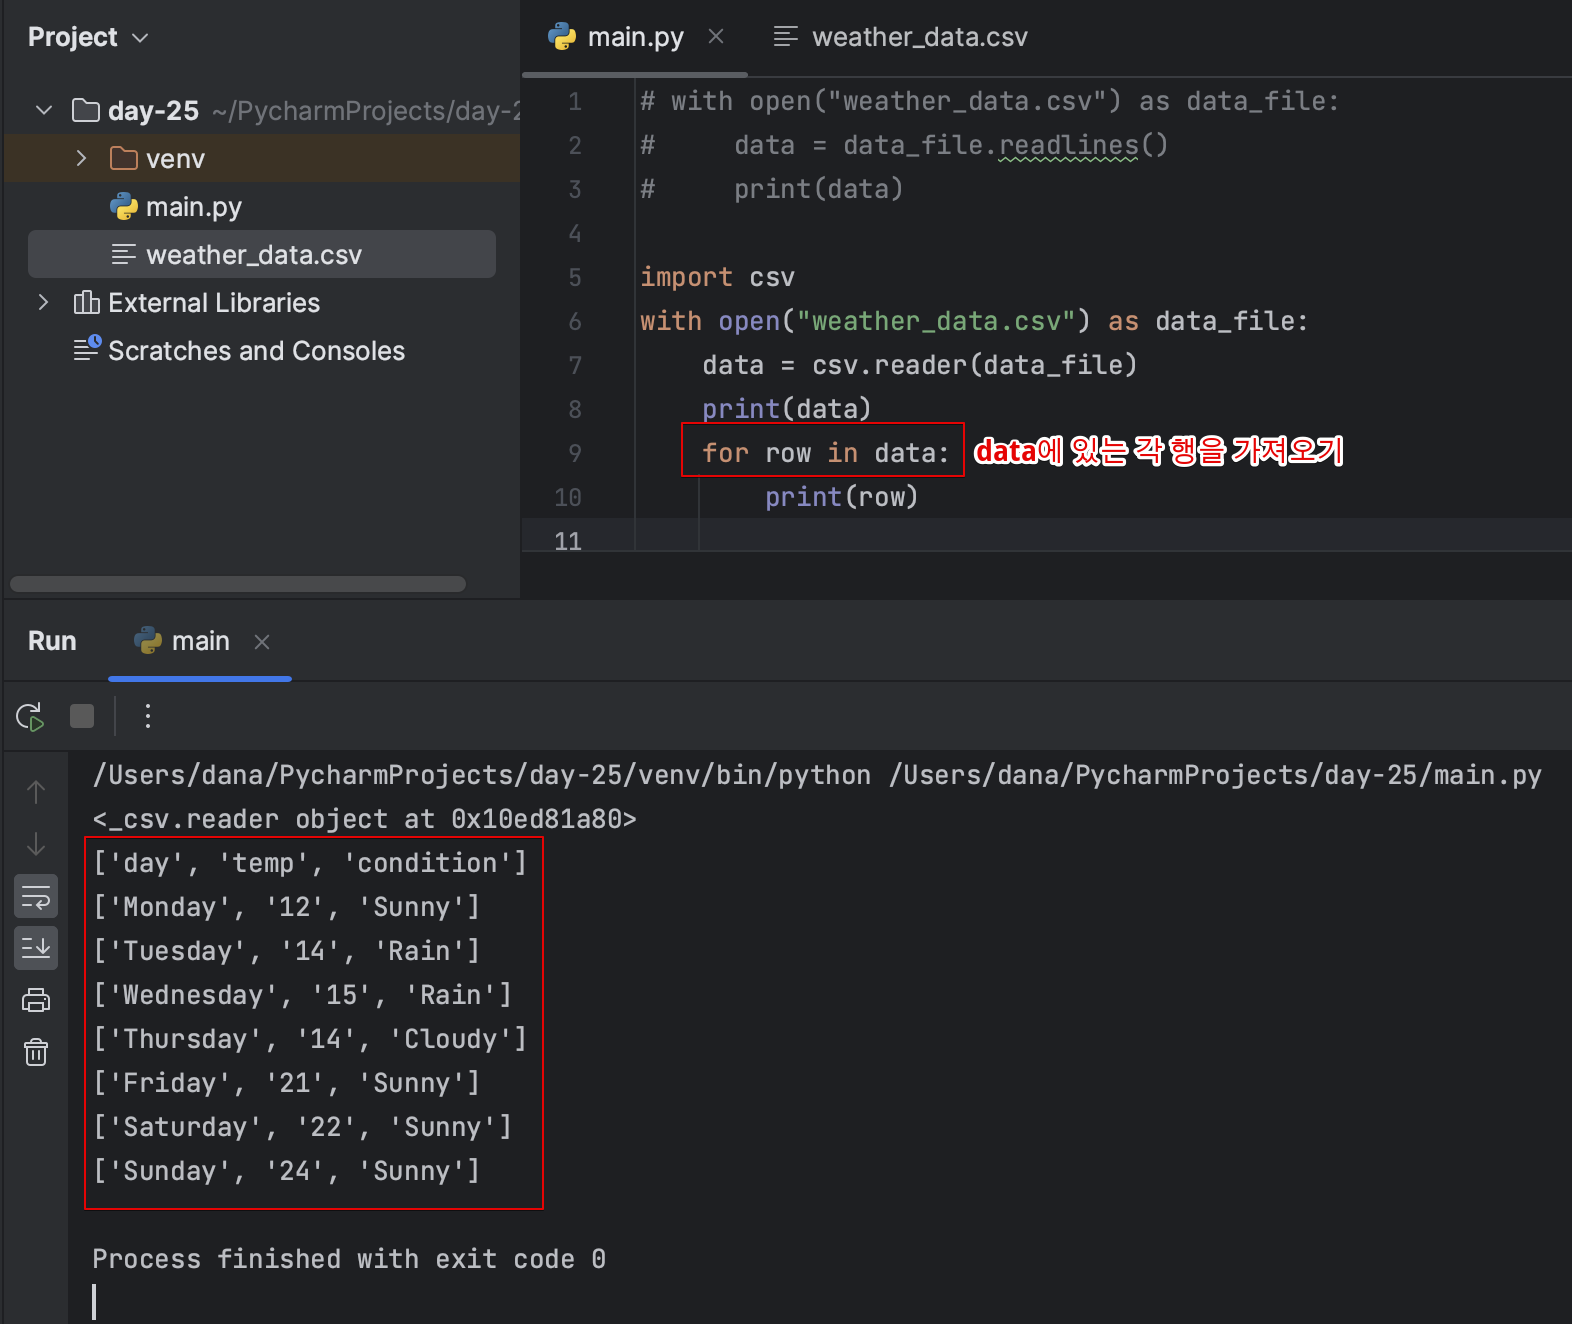
Task: Close the main run tab
Action: coord(262,642)
